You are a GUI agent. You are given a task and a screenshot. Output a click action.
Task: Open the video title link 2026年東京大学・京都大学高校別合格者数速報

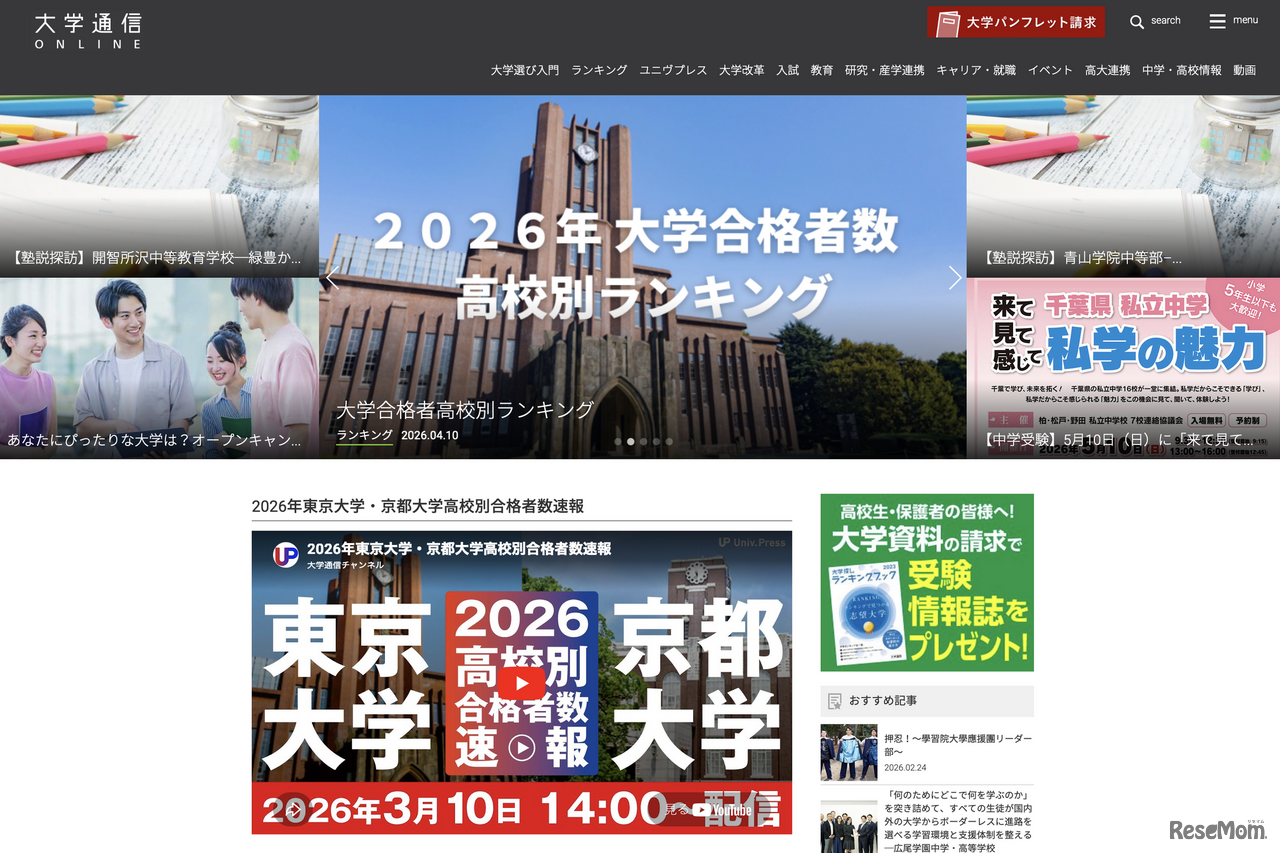pyautogui.click(x=459, y=548)
